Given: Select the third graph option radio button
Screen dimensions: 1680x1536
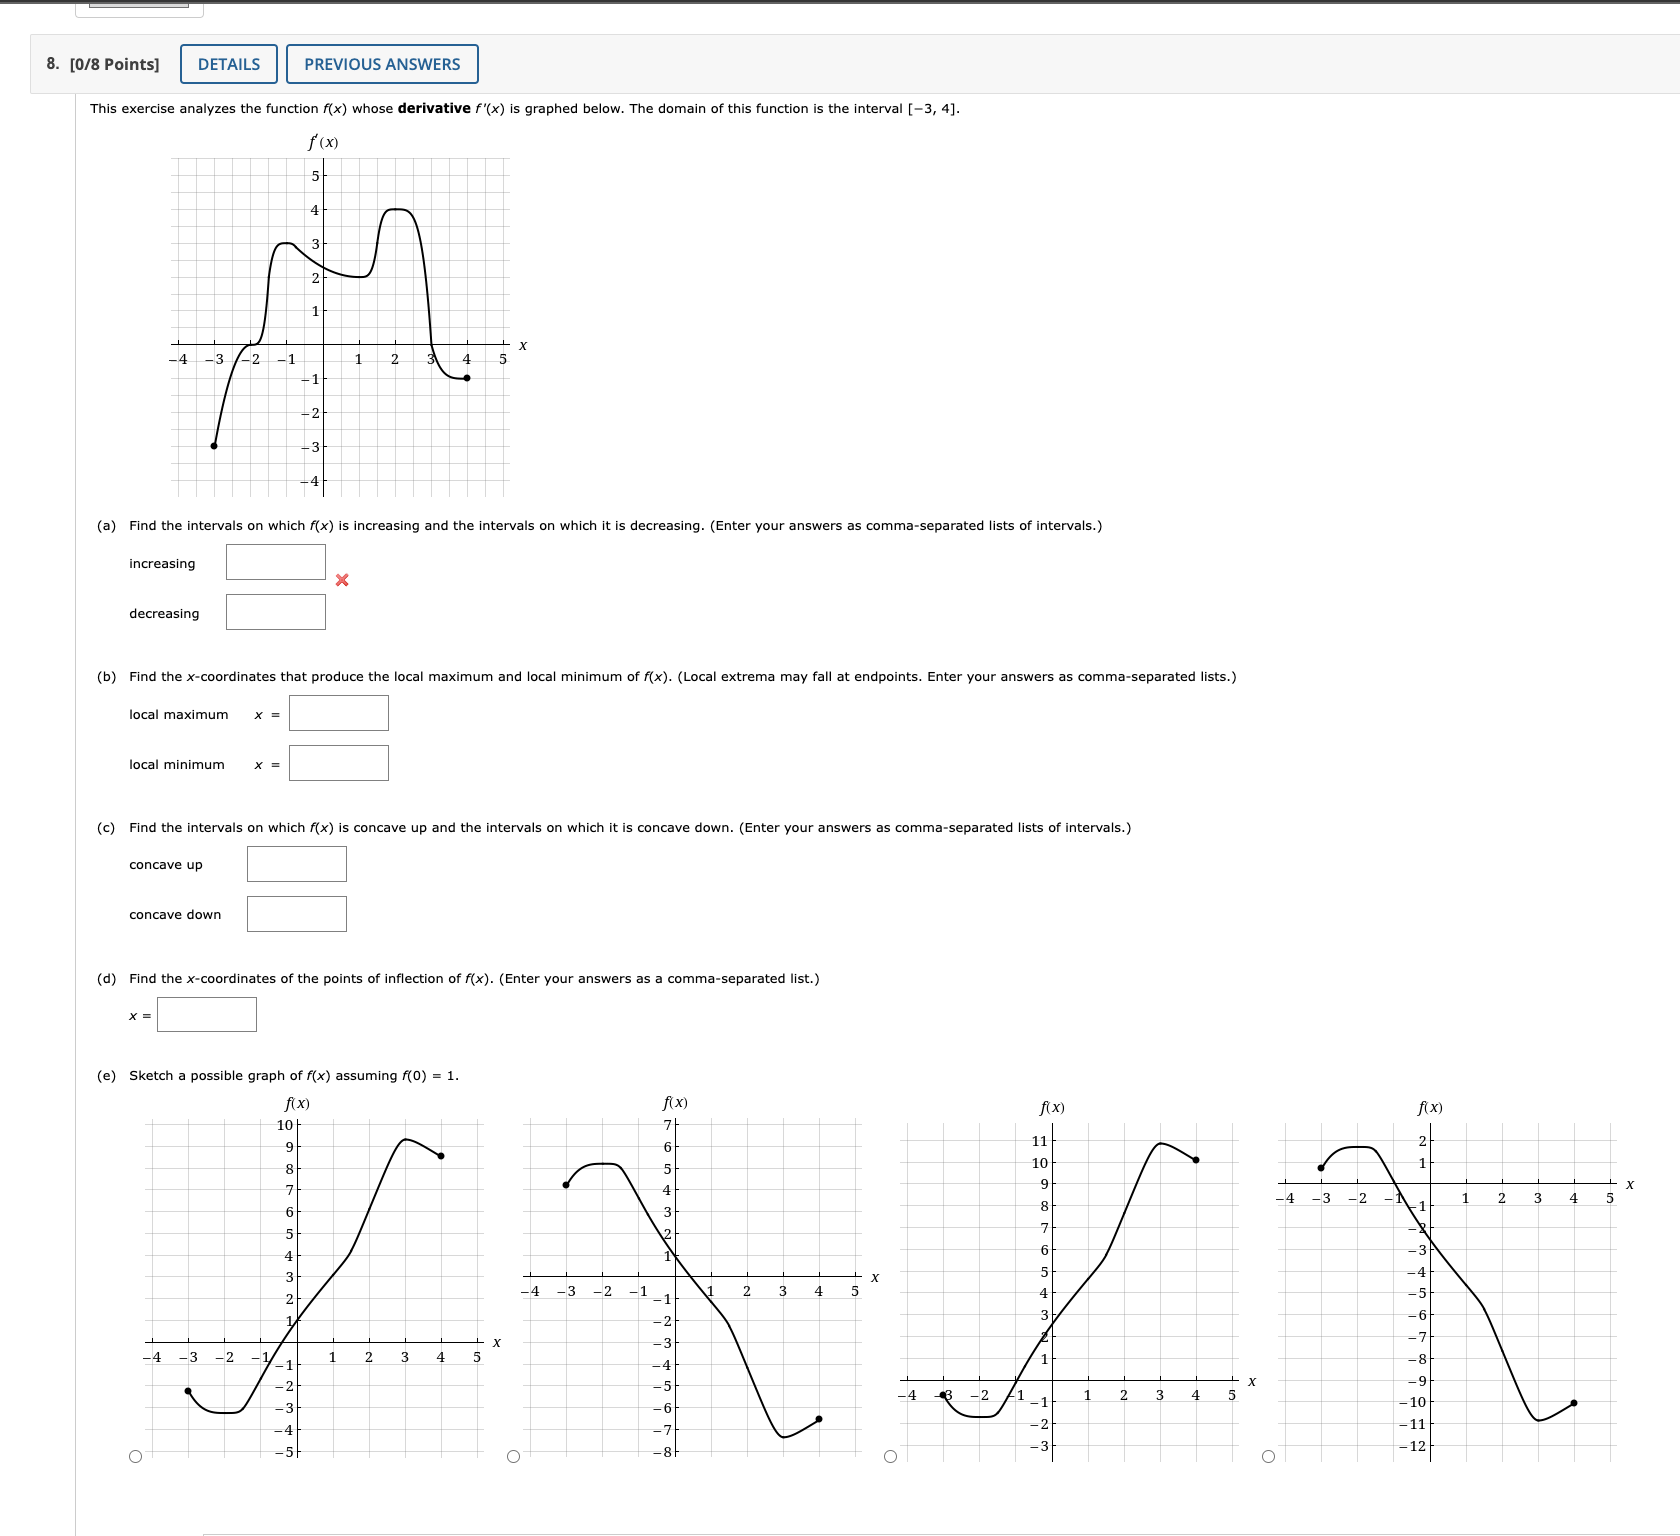Looking at the screenshot, I should [x=890, y=1456].
